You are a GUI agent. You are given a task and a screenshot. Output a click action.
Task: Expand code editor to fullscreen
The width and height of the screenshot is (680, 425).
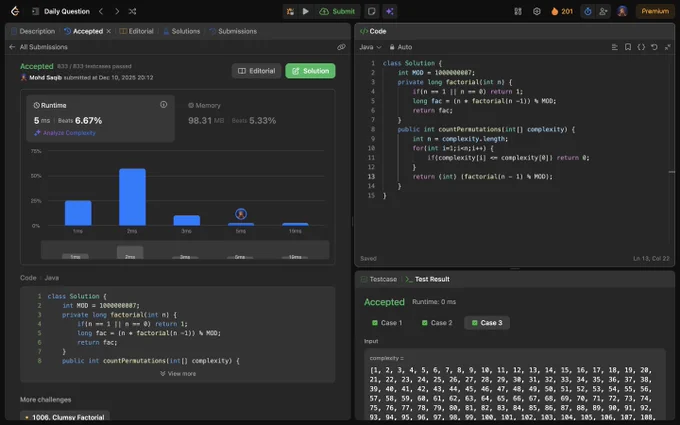tap(667, 47)
